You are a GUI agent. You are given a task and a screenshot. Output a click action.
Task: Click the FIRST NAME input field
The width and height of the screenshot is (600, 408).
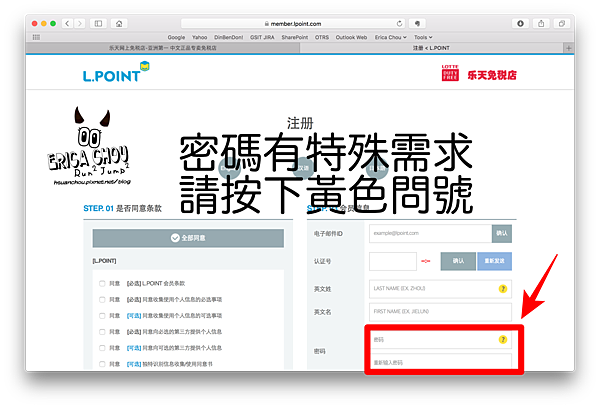(440, 312)
